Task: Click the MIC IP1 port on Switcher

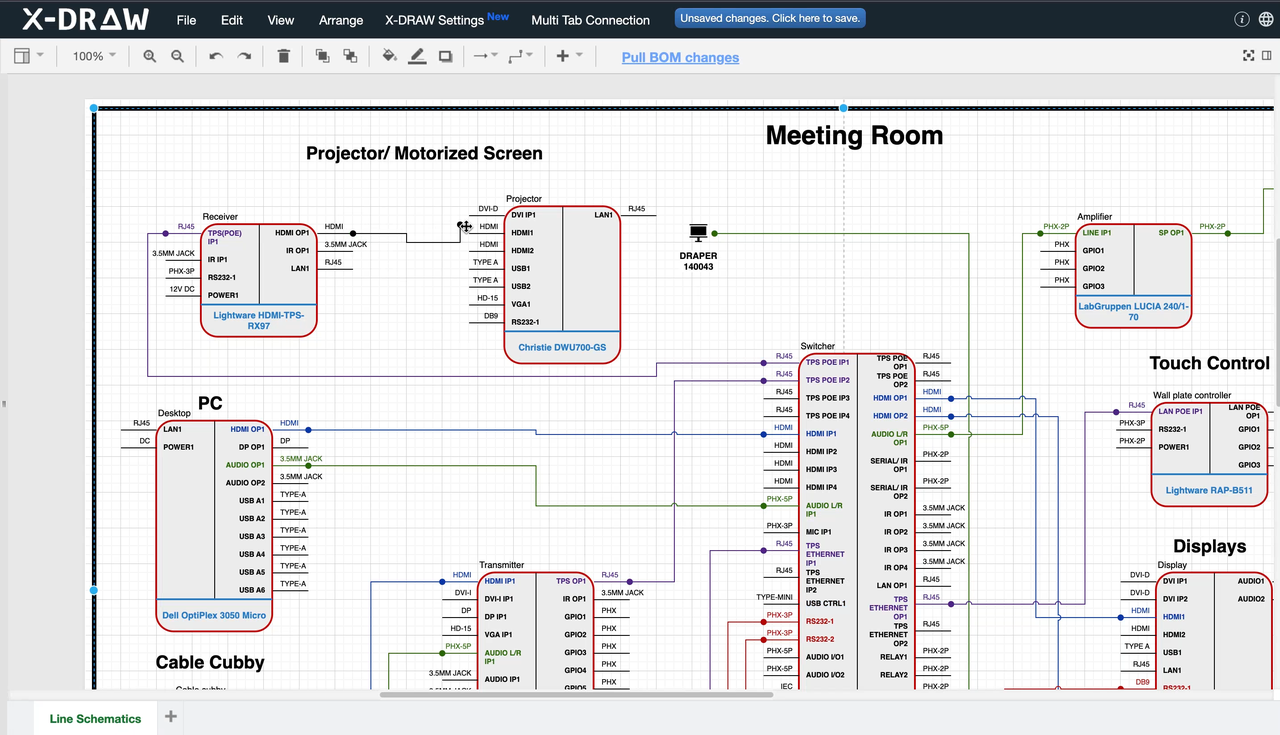Action: point(820,532)
